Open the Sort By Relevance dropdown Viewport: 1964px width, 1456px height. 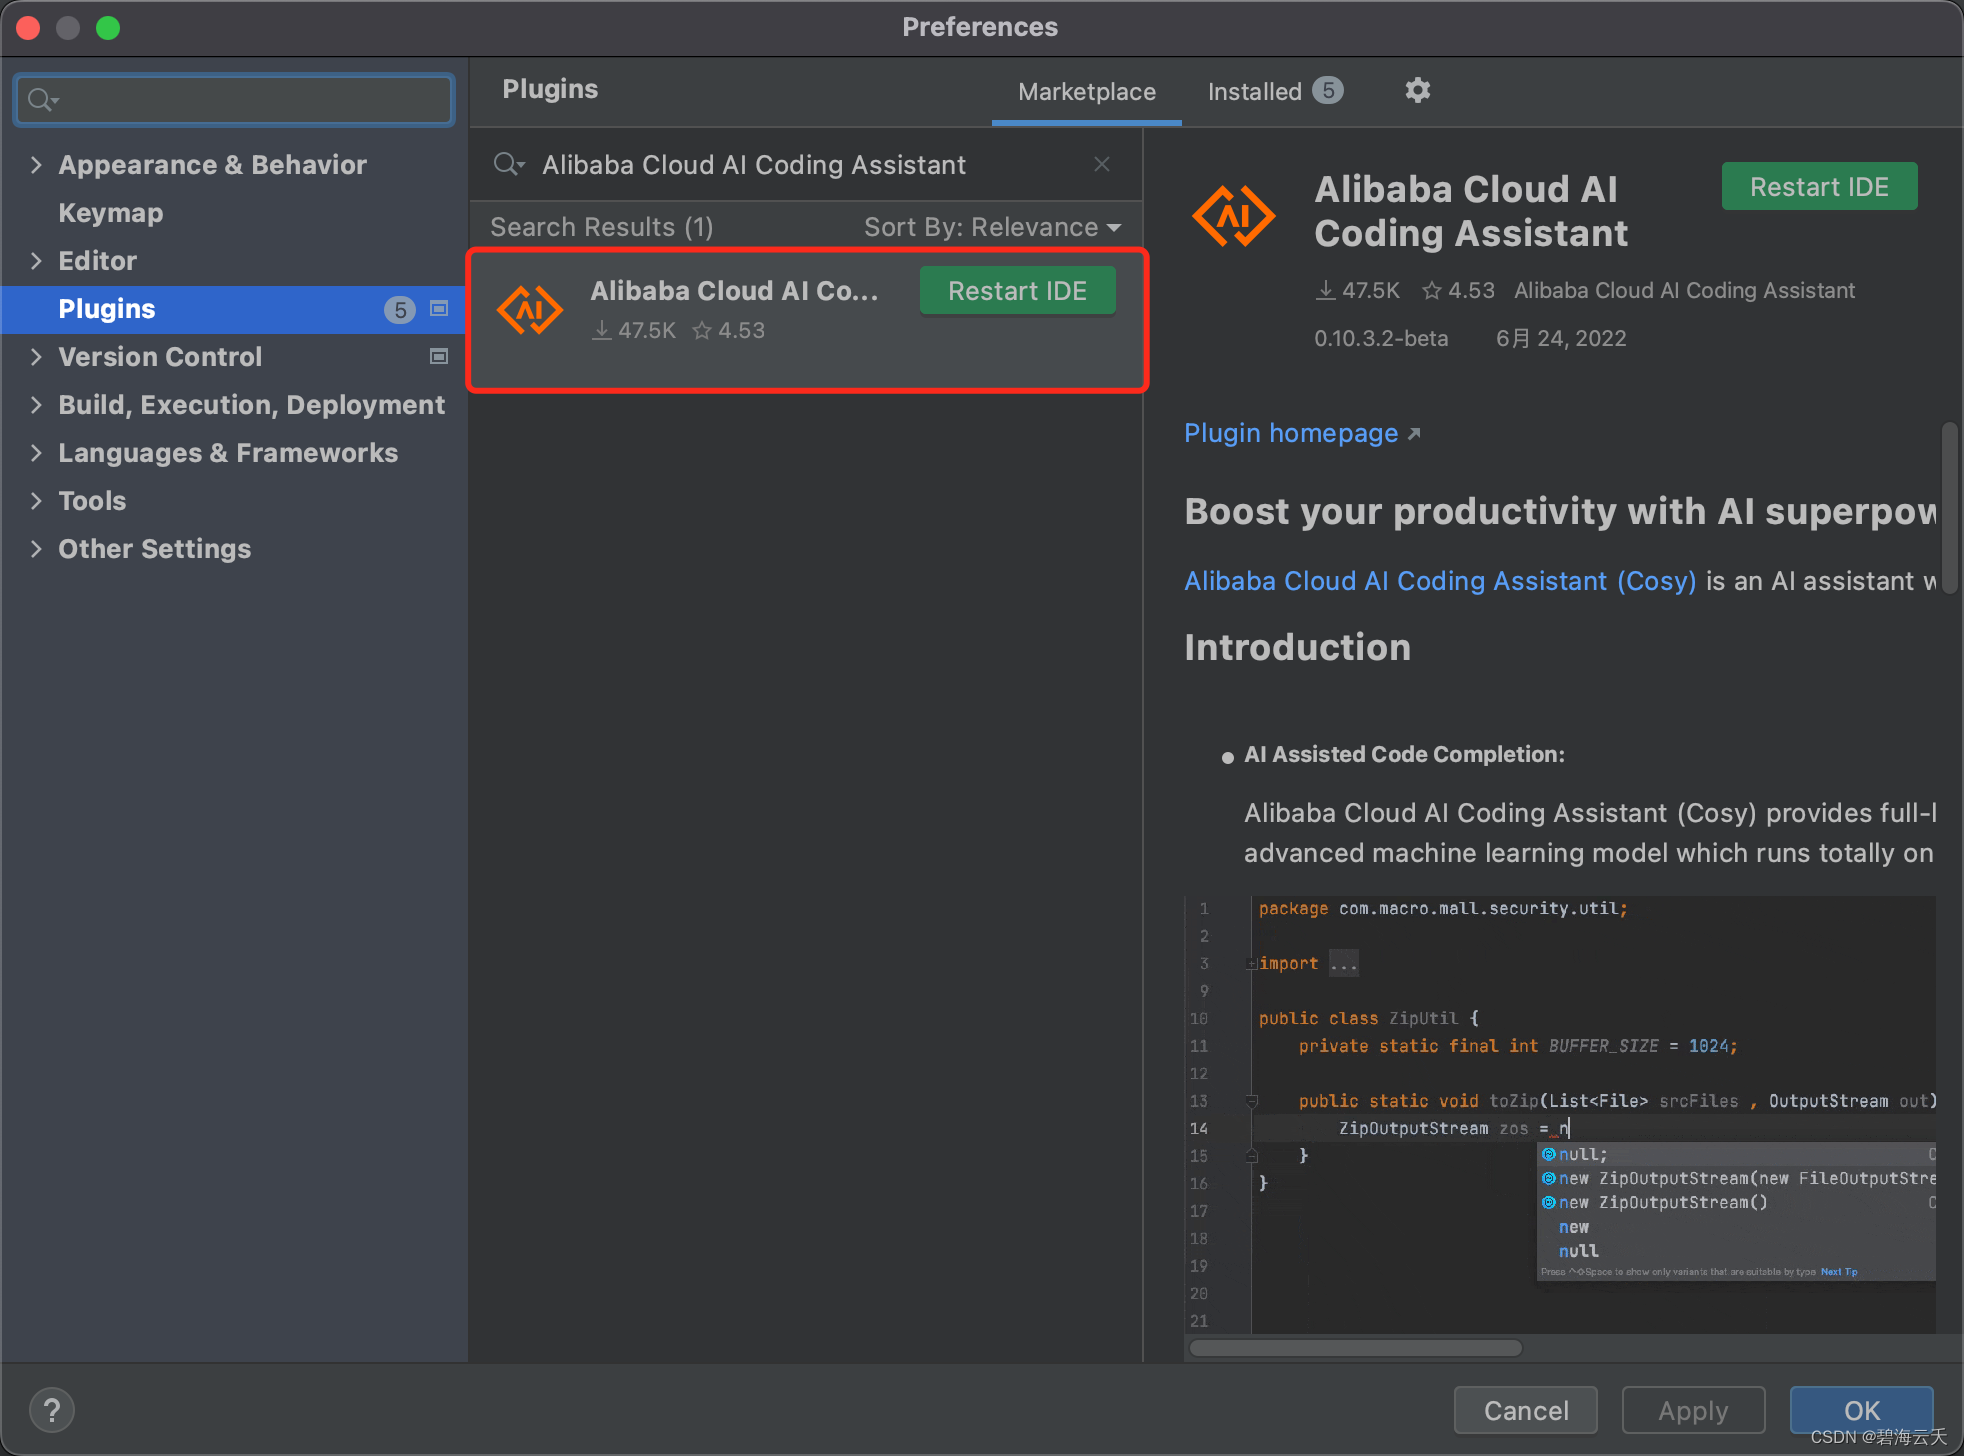991,228
